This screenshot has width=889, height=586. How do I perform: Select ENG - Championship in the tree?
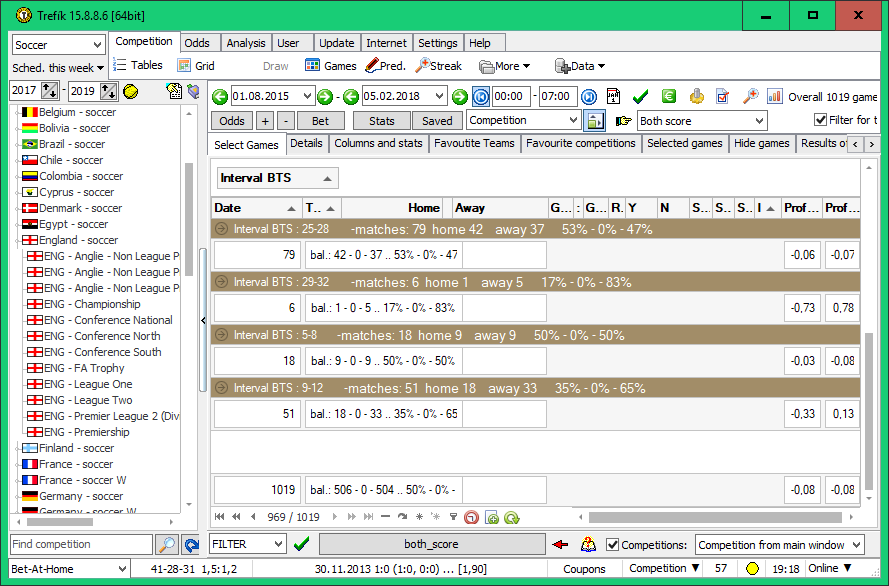coord(92,304)
